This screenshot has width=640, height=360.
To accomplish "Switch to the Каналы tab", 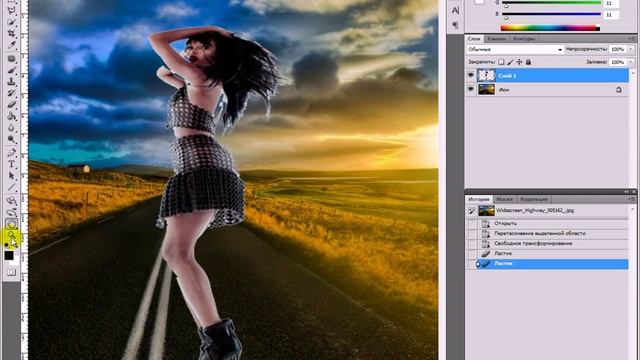I will point(496,39).
